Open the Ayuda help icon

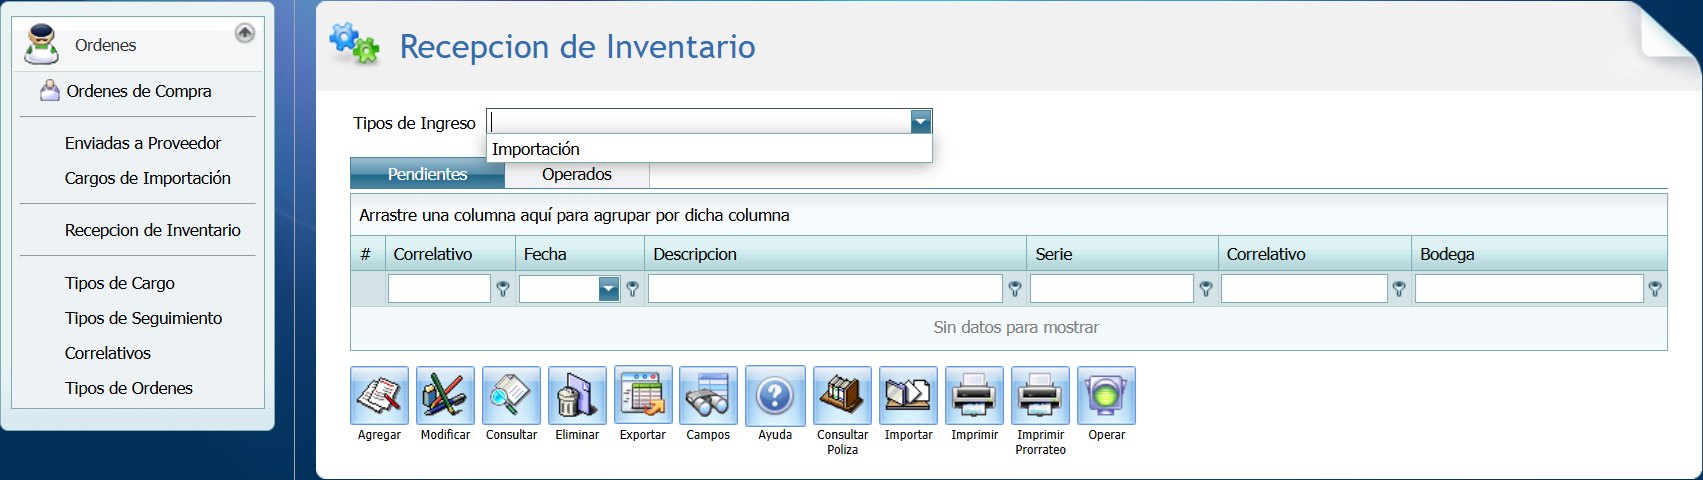775,396
